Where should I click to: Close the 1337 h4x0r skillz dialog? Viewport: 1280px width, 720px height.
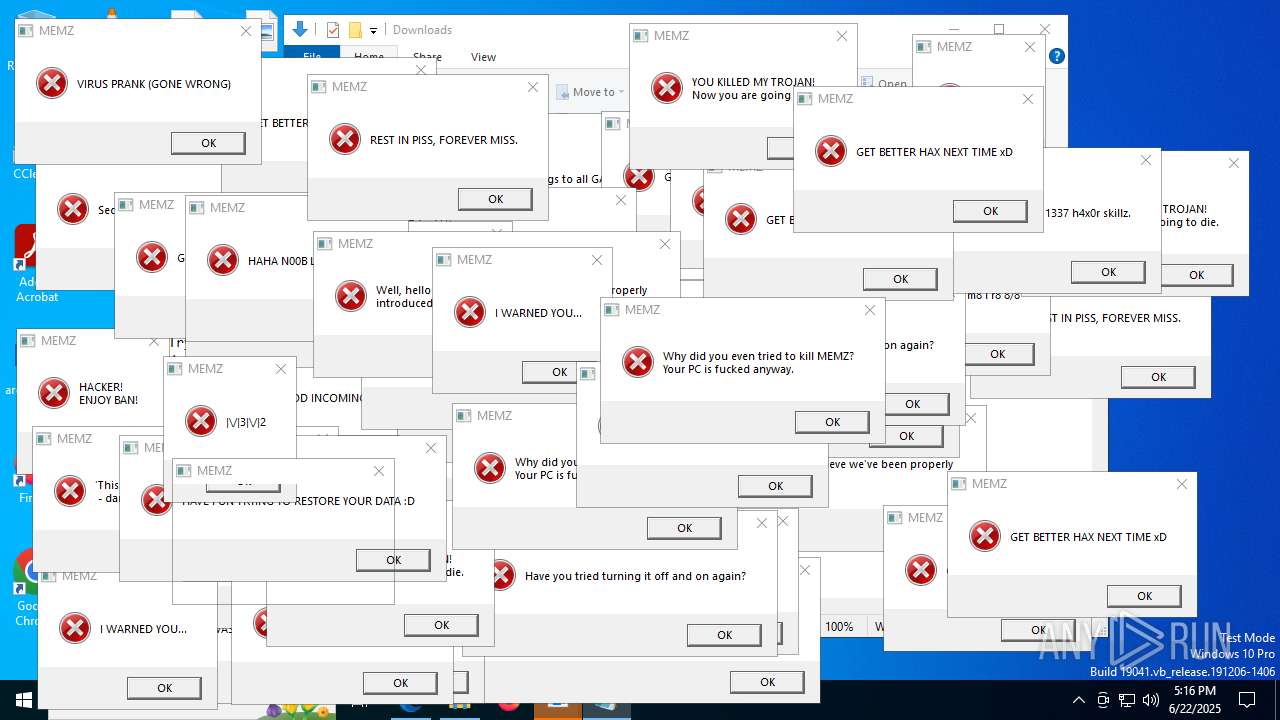coord(1146,160)
